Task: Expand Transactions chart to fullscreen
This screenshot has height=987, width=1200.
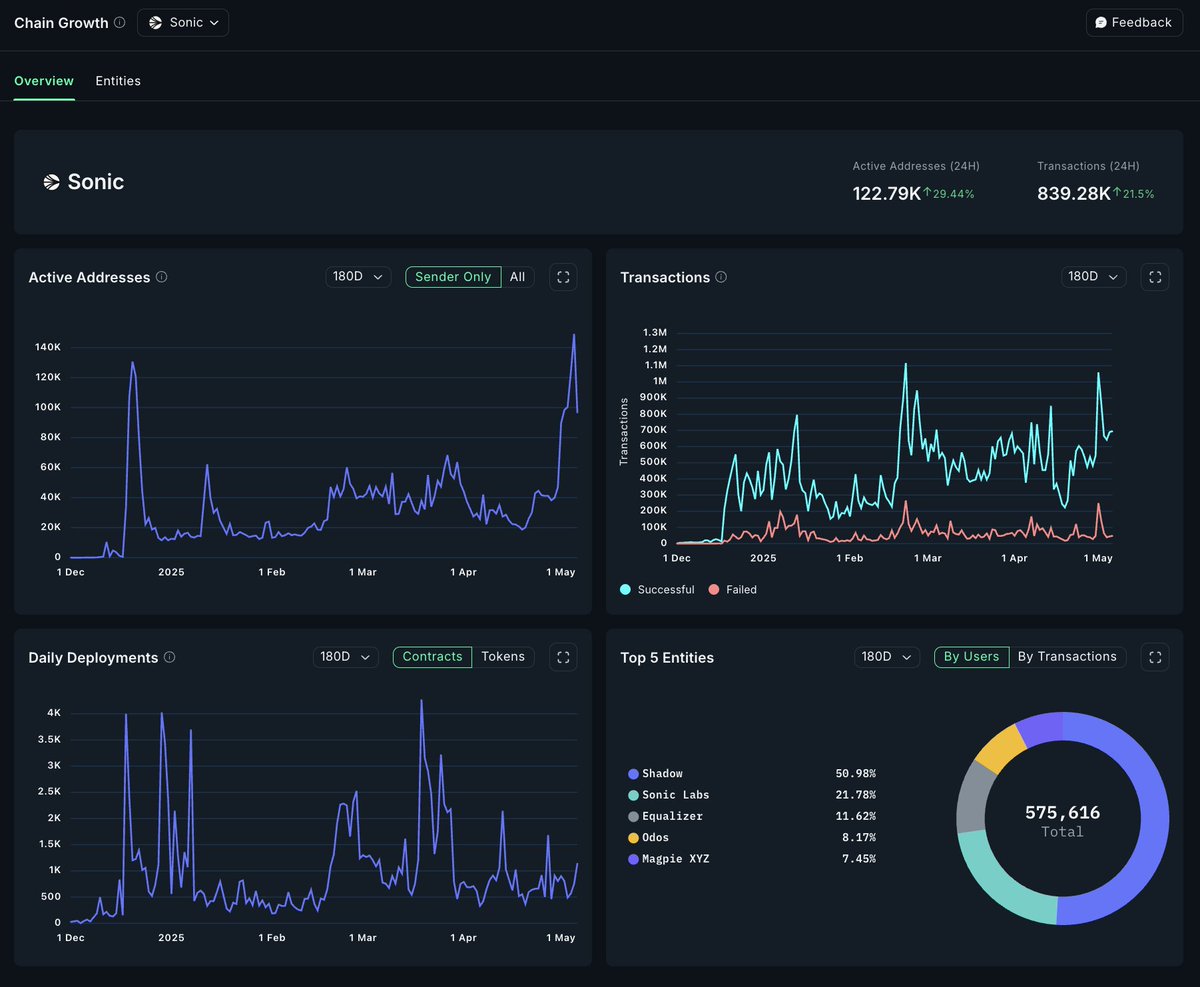Action: point(1155,277)
